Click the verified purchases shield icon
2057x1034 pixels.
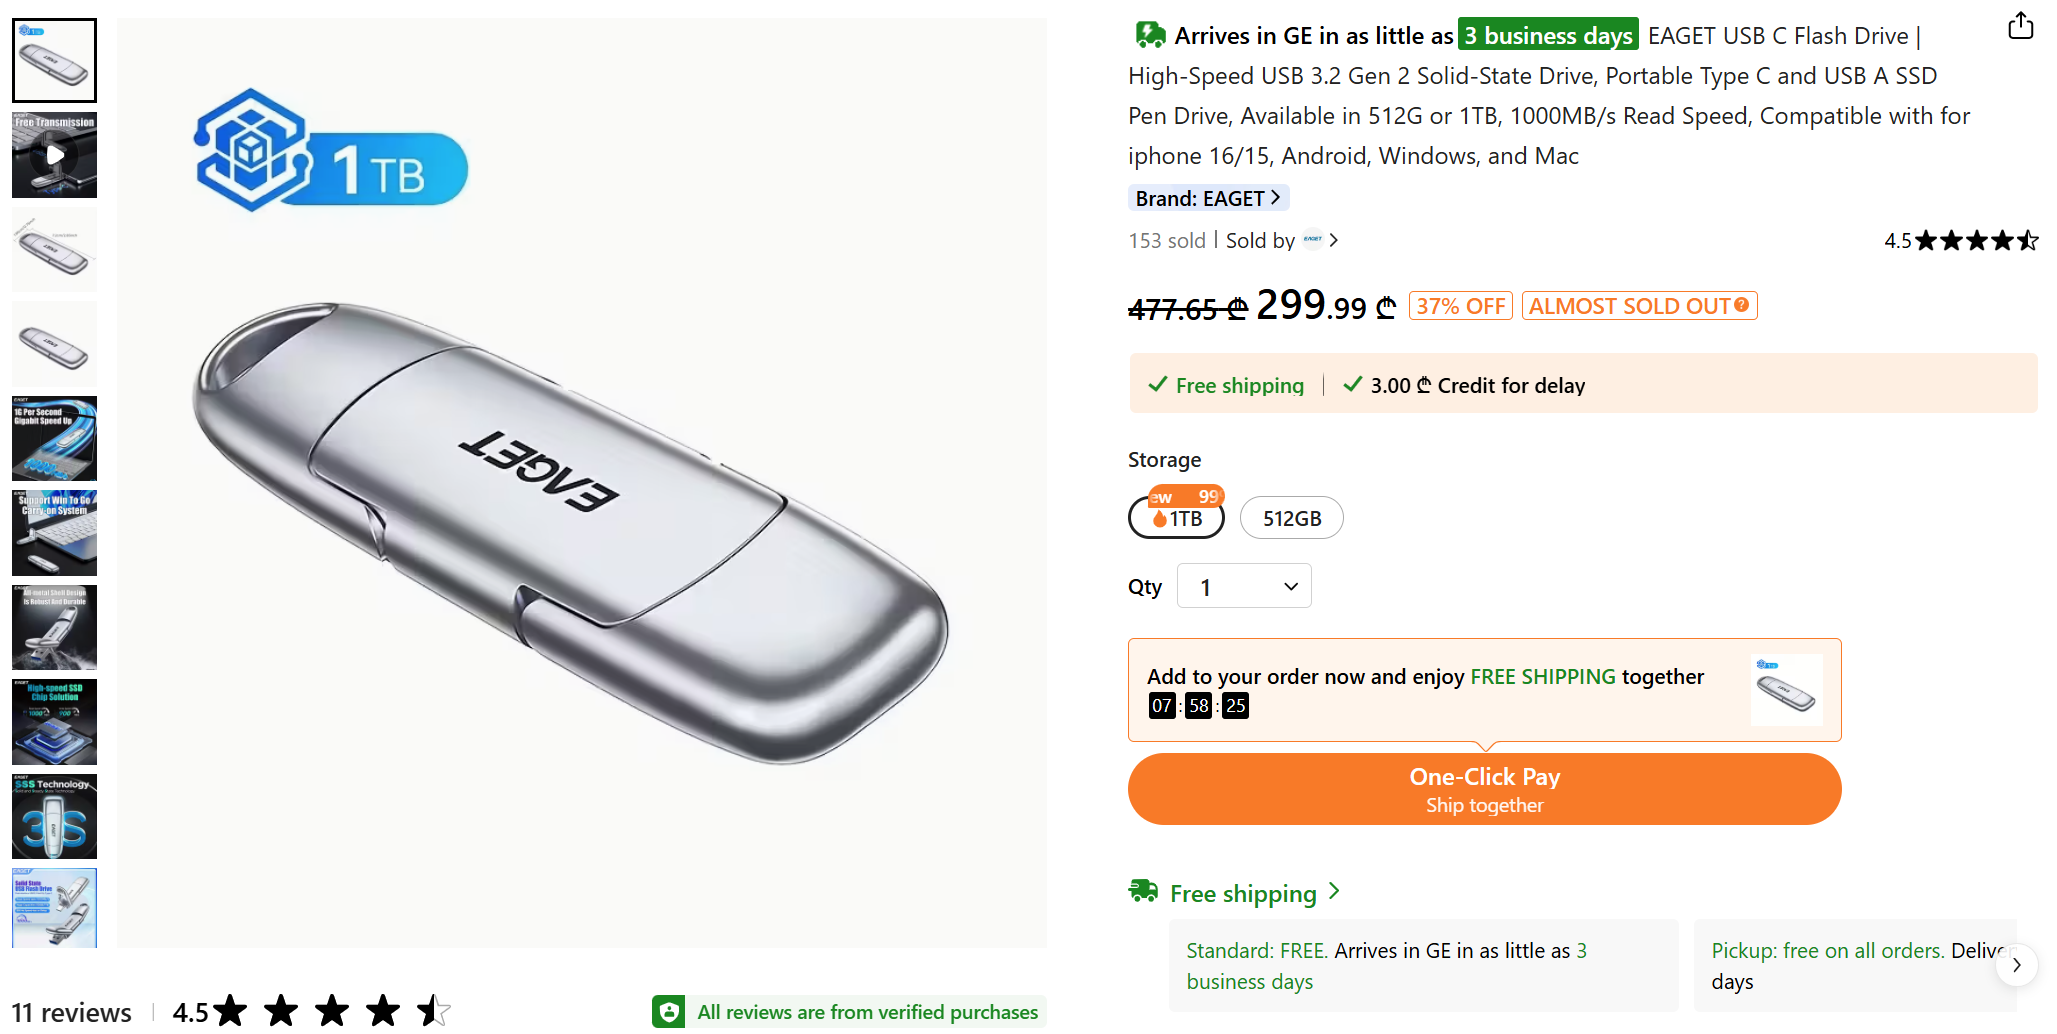click(x=669, y=1012)
